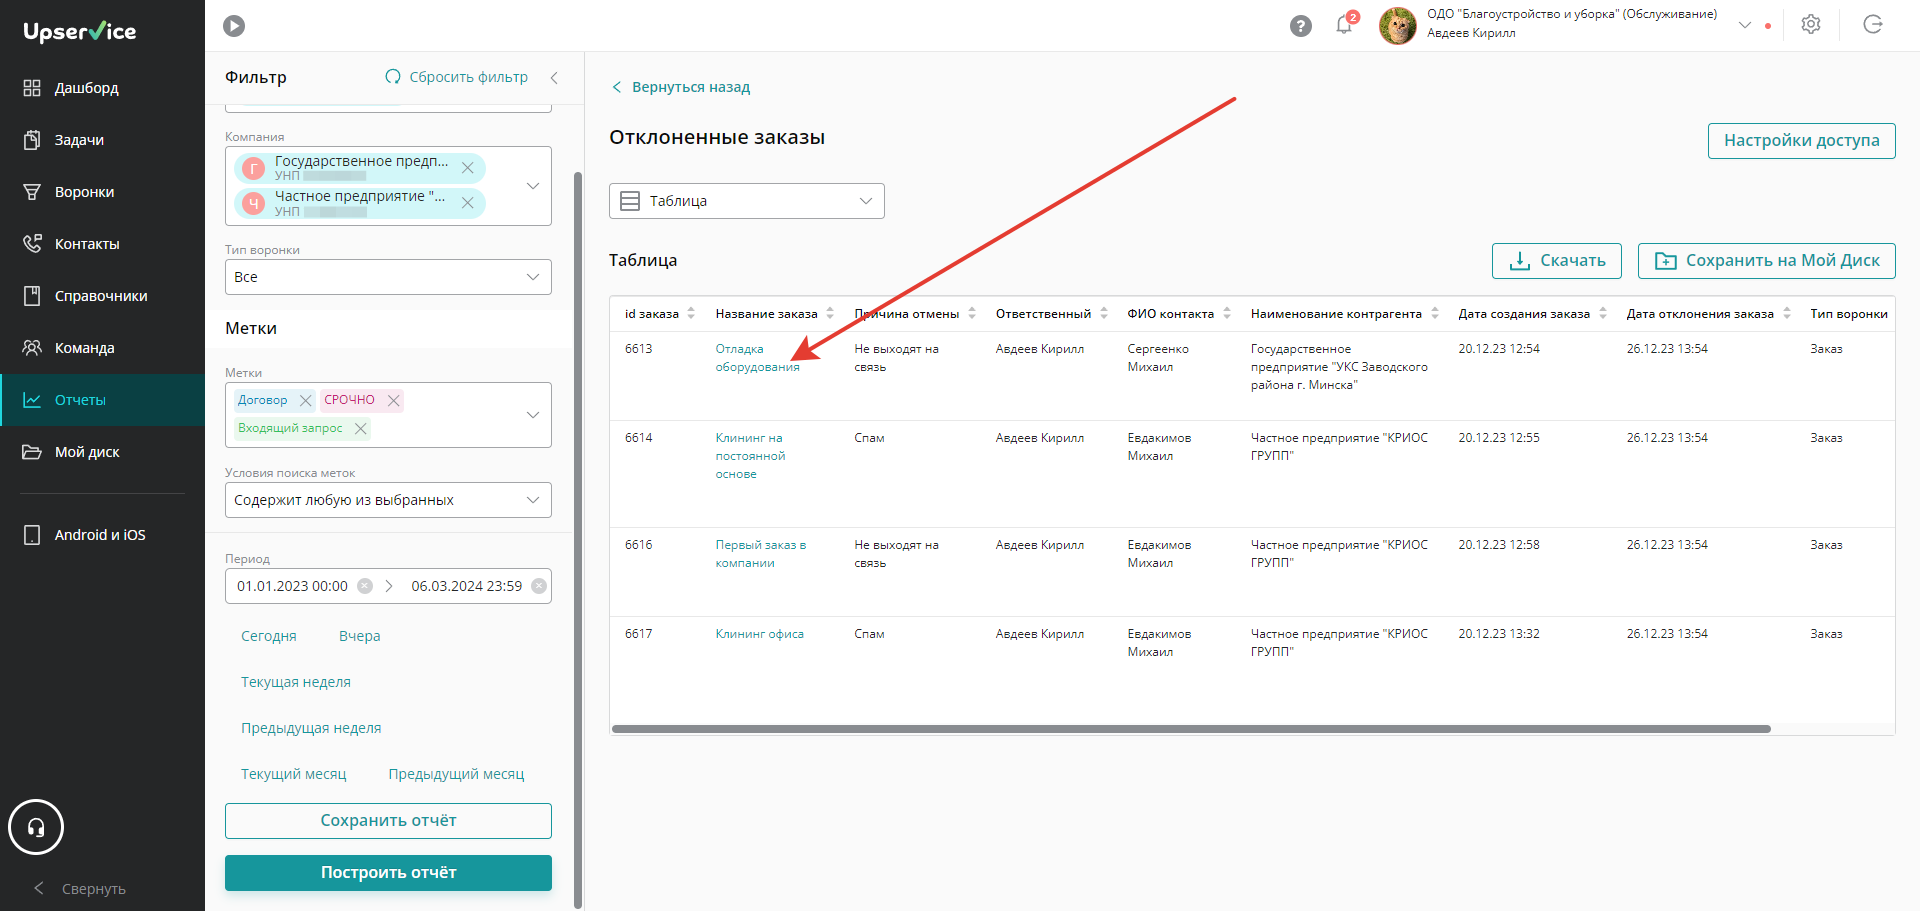Click the table horizontal scrollbar
This screenshot has width=1920, height=911.
tap(1191, 729)
